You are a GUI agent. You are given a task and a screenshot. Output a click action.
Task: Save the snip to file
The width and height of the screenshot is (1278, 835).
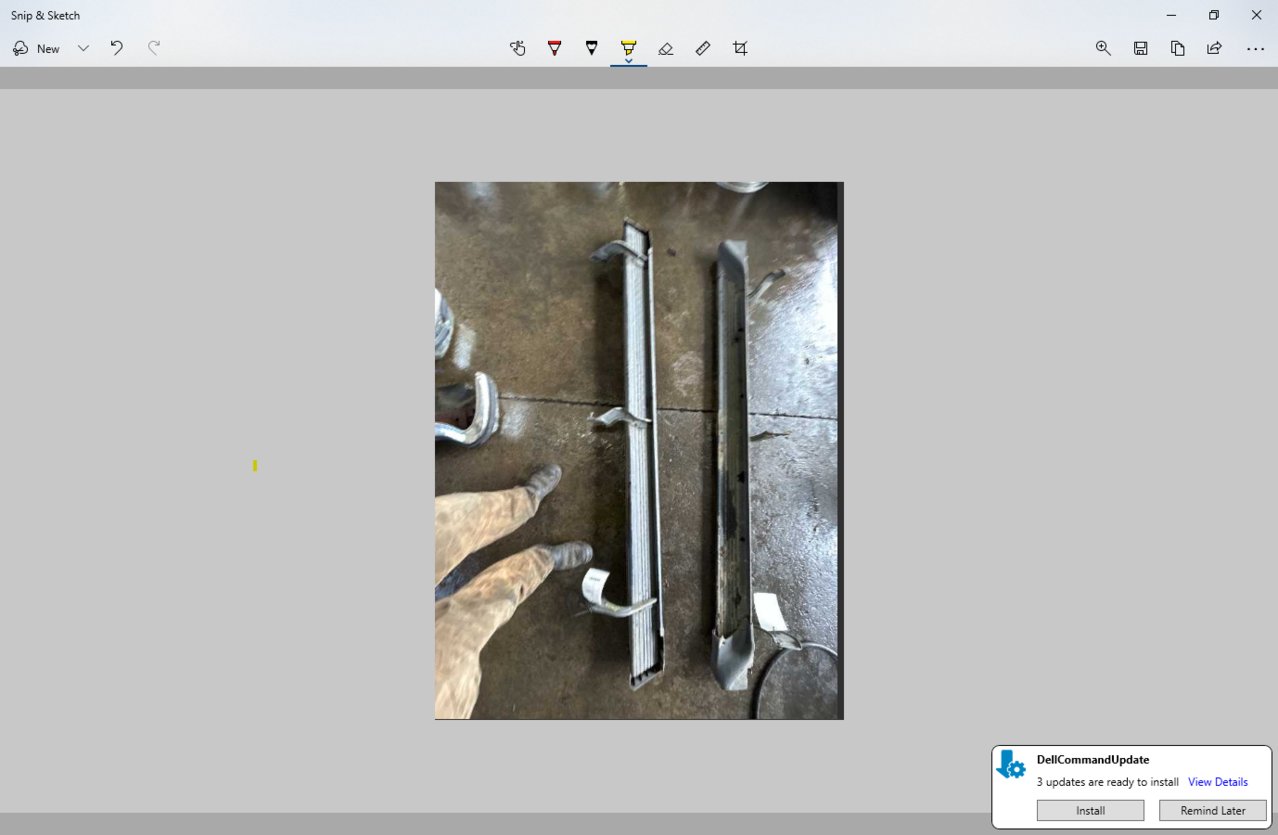[1140, 48]
